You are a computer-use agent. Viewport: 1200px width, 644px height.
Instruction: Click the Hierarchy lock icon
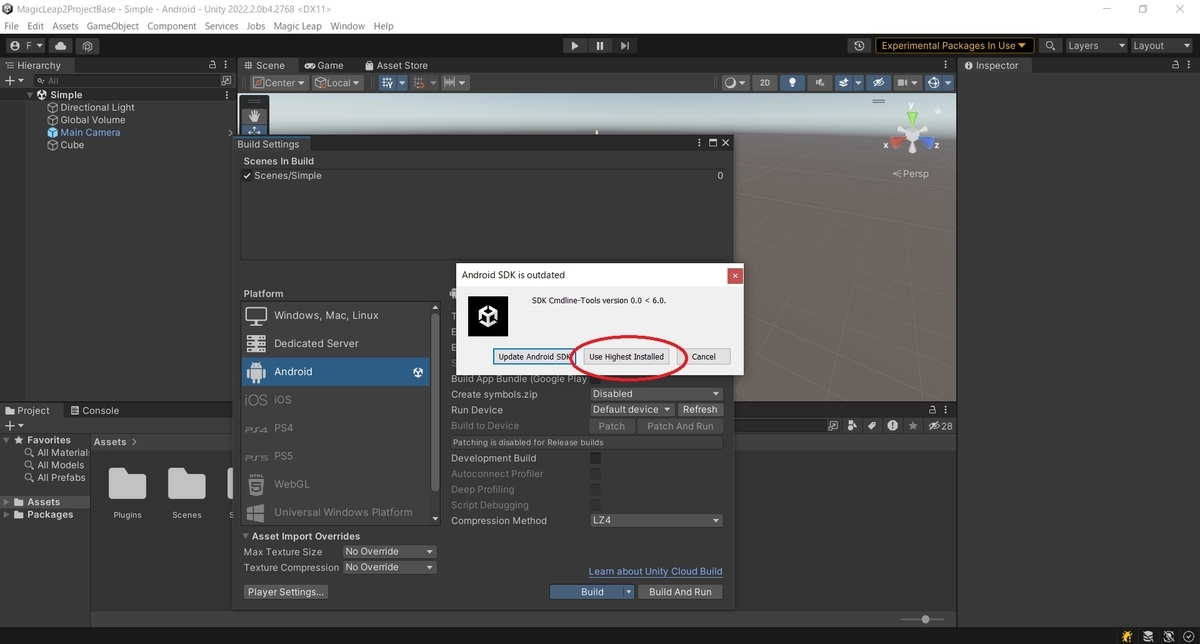(x=212, y=65)
